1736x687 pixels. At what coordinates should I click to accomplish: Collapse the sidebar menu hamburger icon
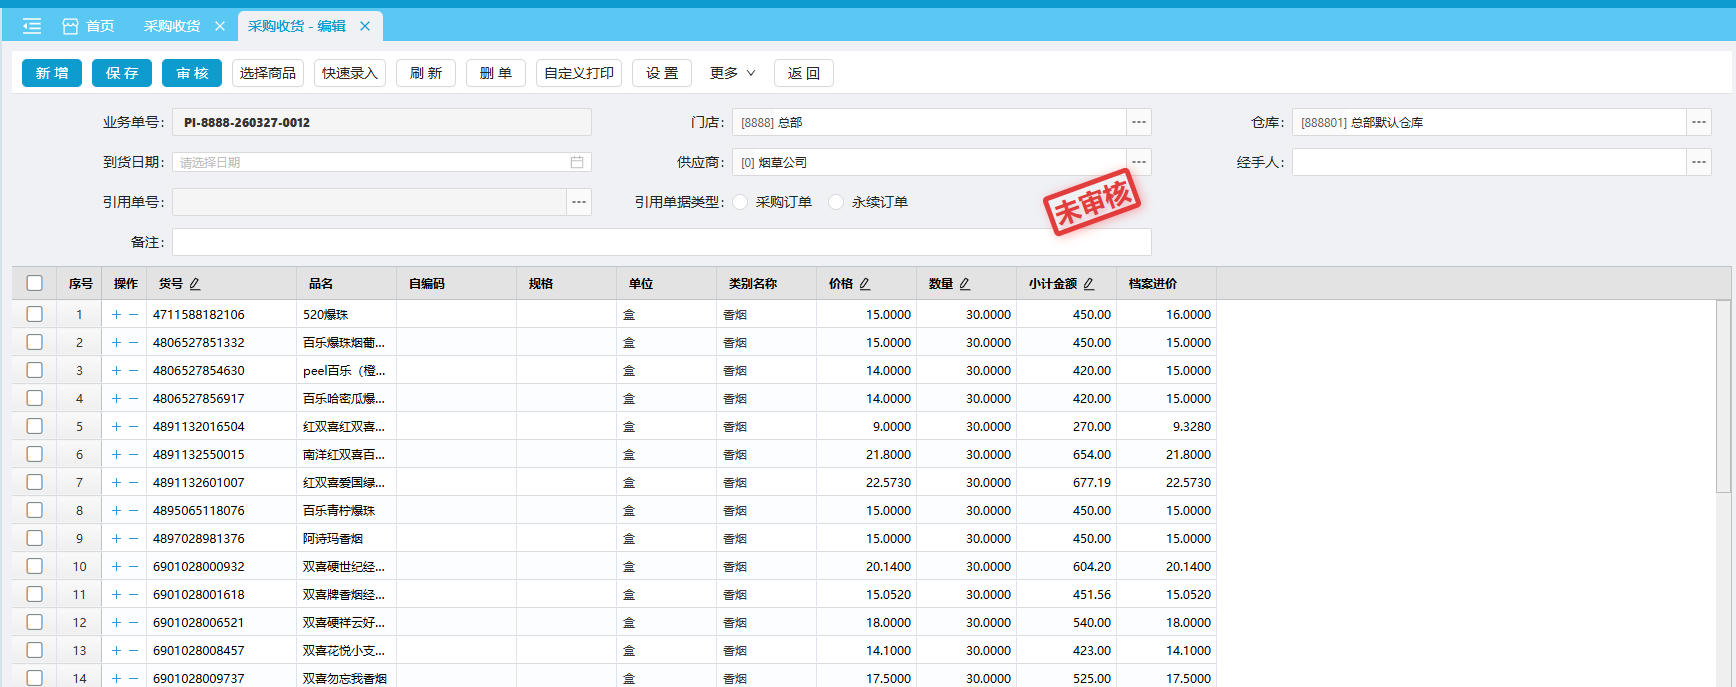tap(32, 26)
